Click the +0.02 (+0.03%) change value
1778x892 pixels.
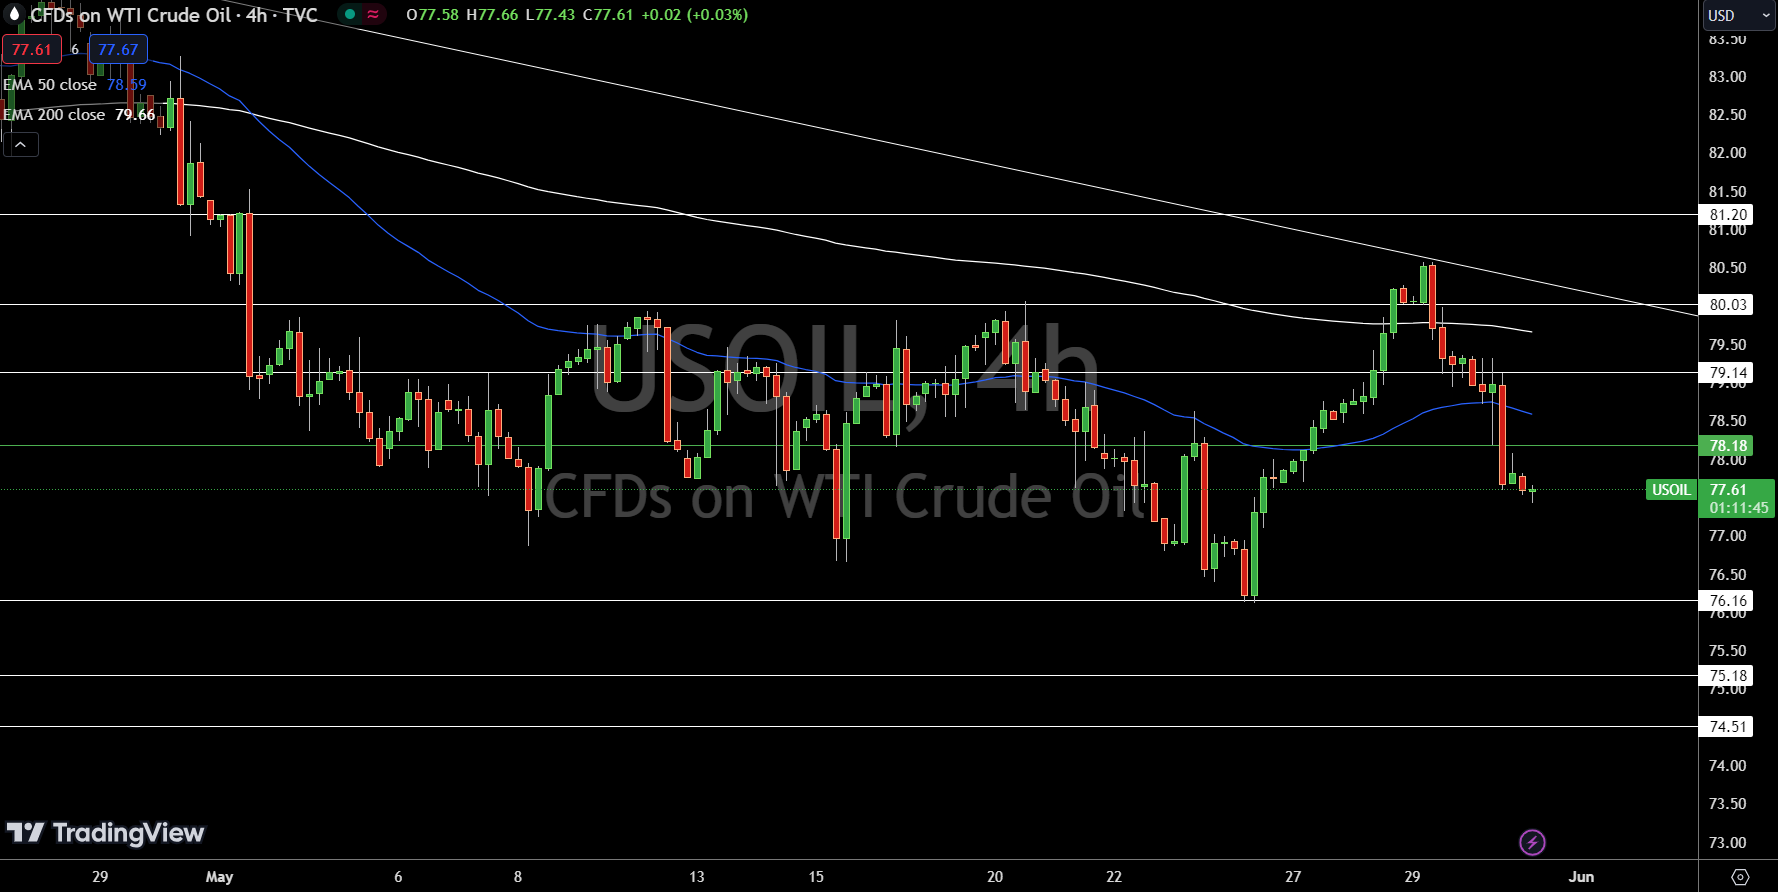coord(694,15)
